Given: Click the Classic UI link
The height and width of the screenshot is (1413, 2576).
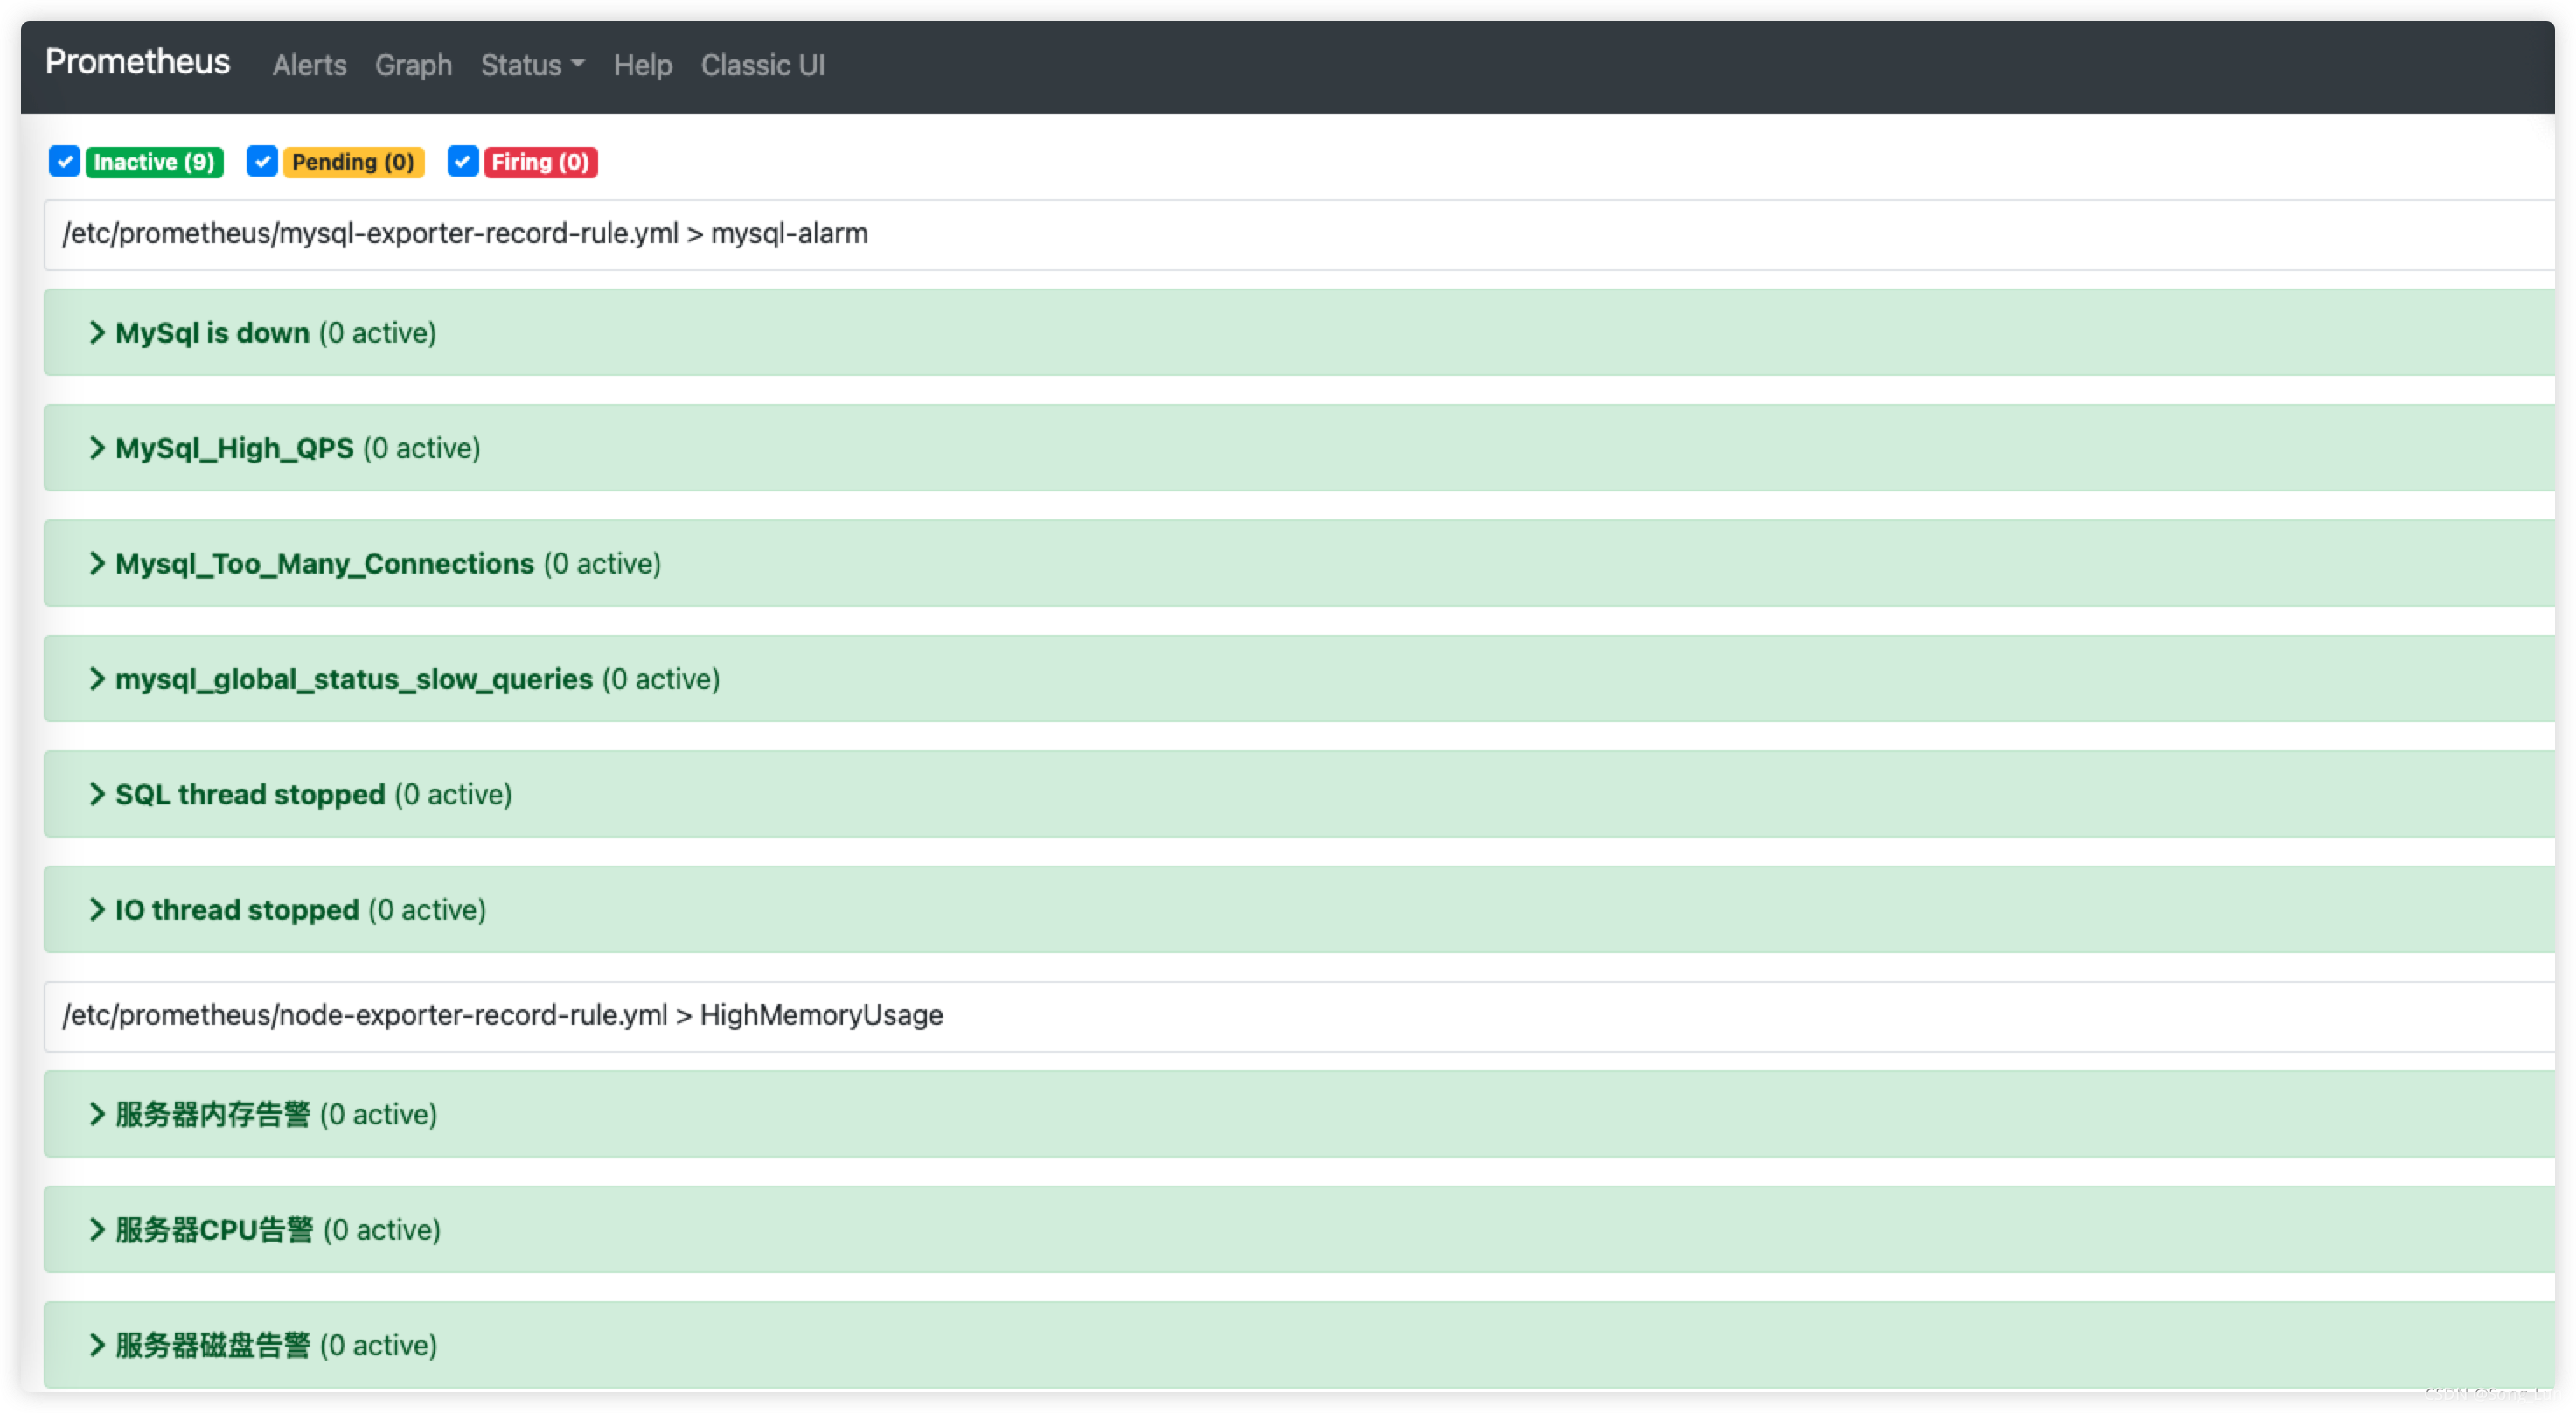Looking at the screenshot, I should coord(763,65).
